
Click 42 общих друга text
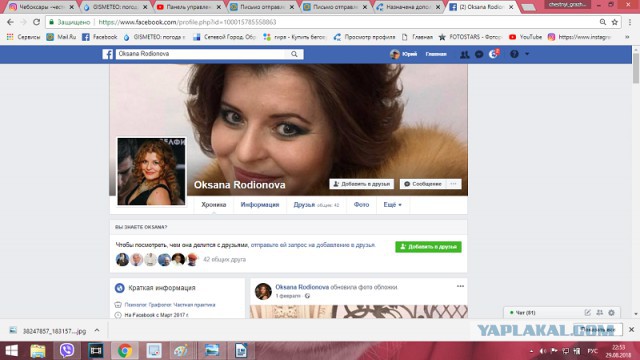(x=224, y=259)
